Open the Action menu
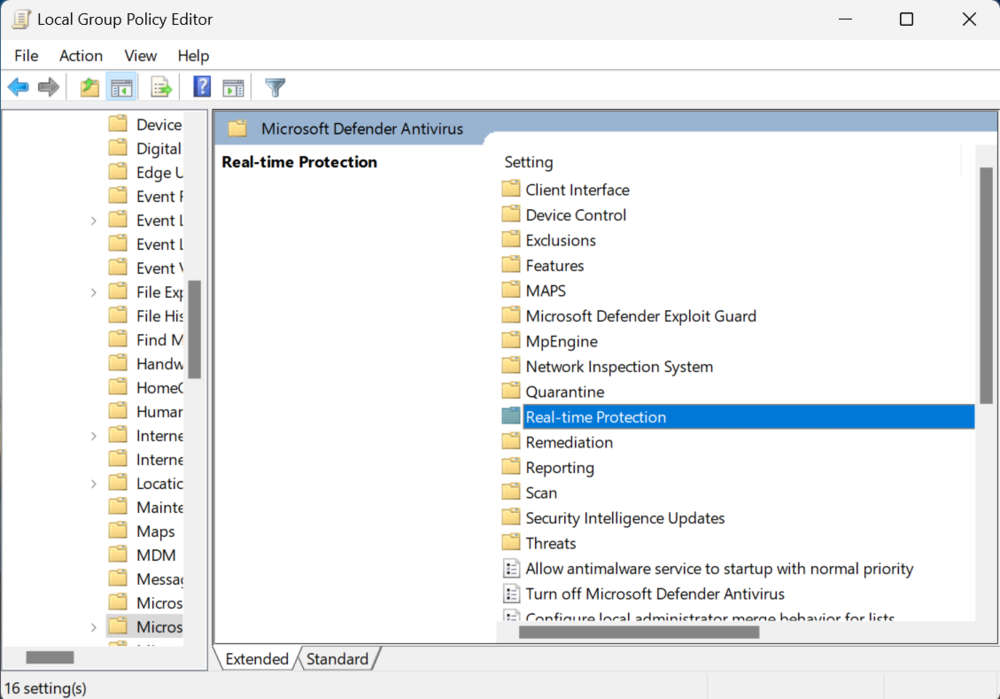 point(81,55)
